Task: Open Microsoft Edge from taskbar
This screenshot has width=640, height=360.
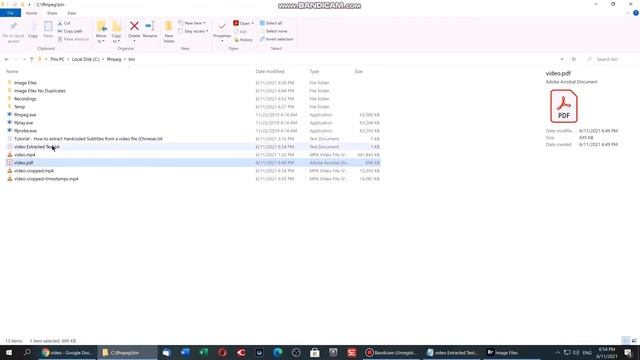Action: pyautogui.click(x=278, y=353)
